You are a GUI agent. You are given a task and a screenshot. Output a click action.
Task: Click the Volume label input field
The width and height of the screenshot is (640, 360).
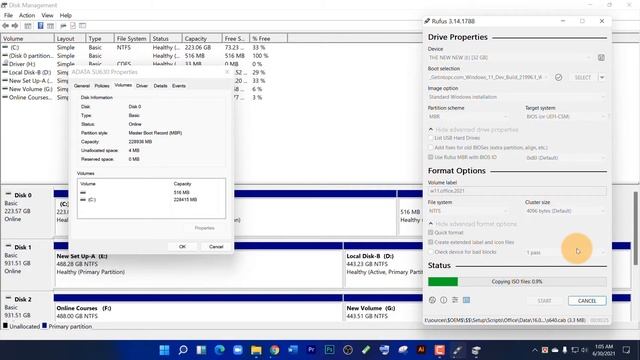517,191
